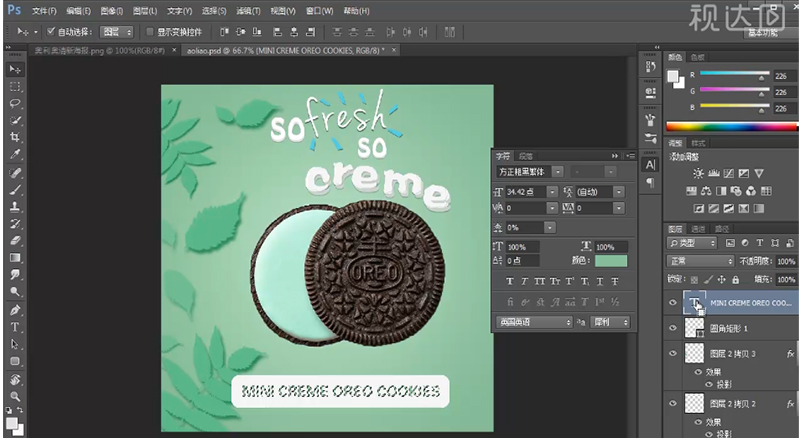Select the Eraser tool

point(15,240)
